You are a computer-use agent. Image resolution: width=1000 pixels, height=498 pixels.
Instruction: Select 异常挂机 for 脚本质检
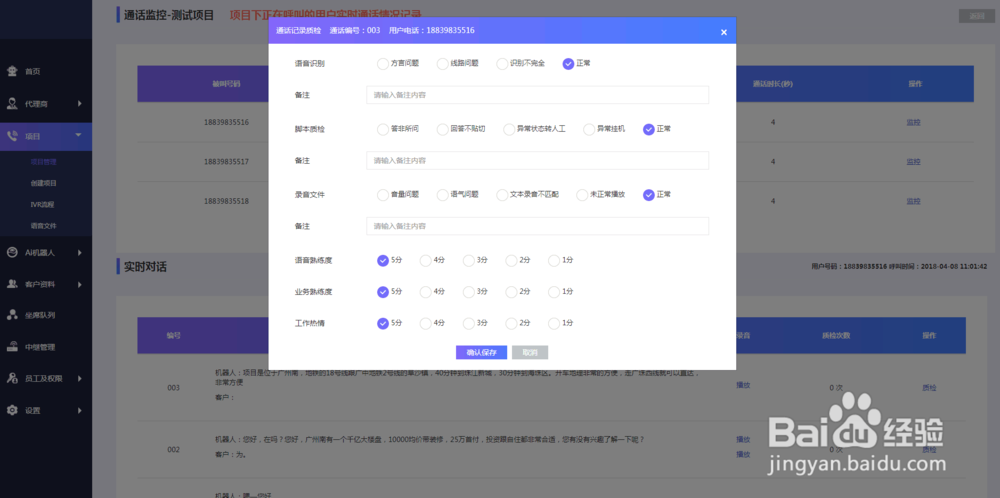click(x=589, y=129)
